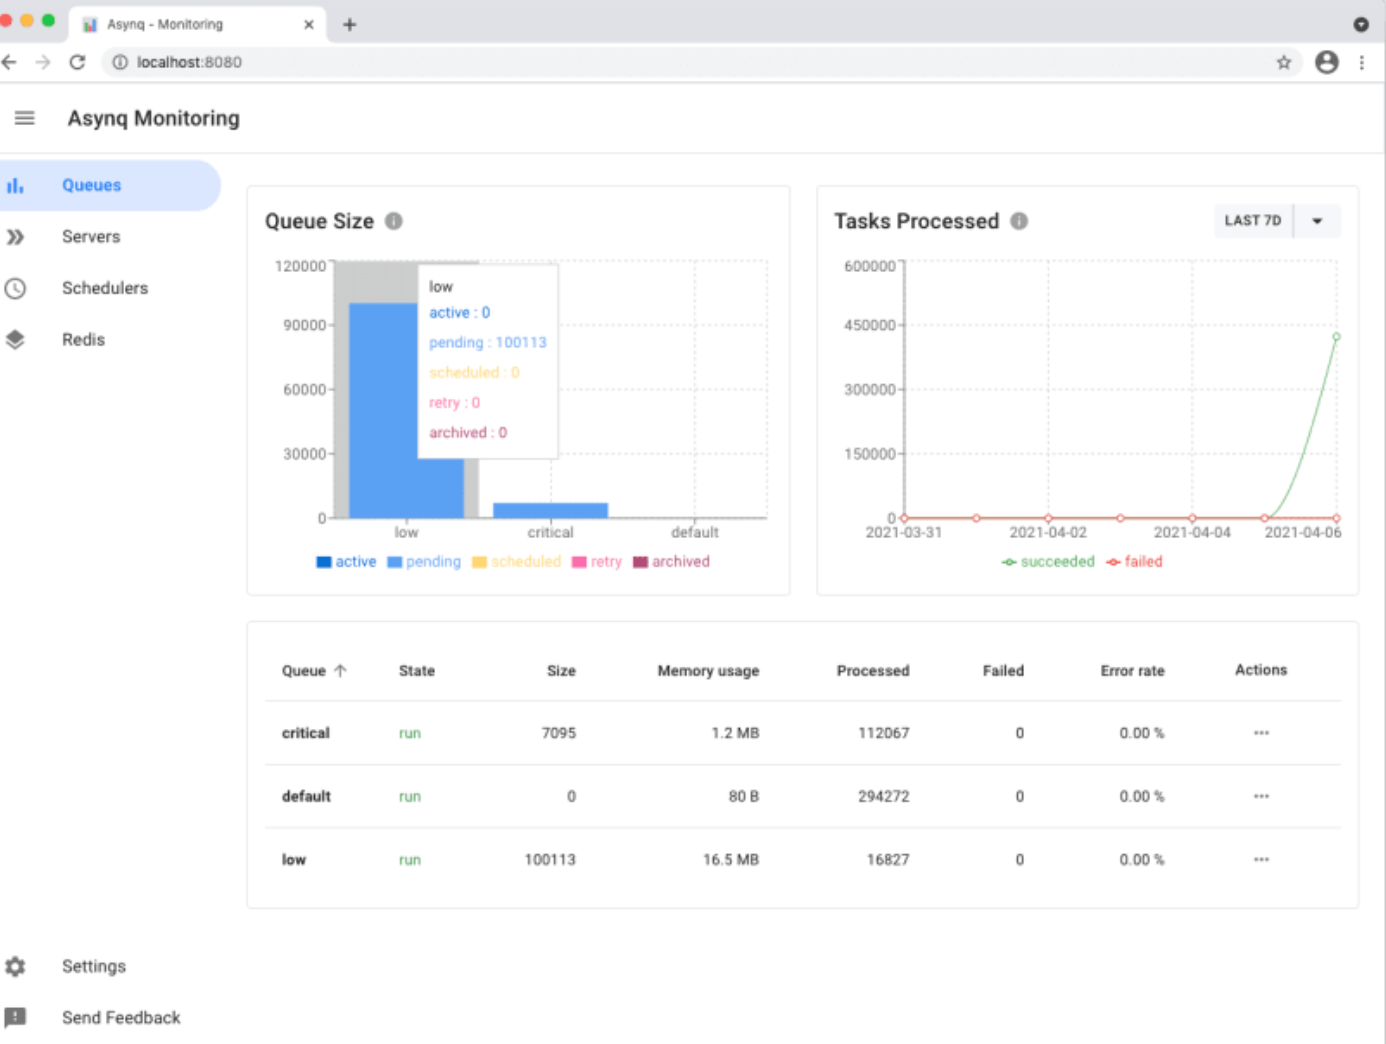Image resolution: width=1386 pixels, height=1044 pixels.
Task: Open the hamburger navigation menu
Action: (x=25, y=118)
